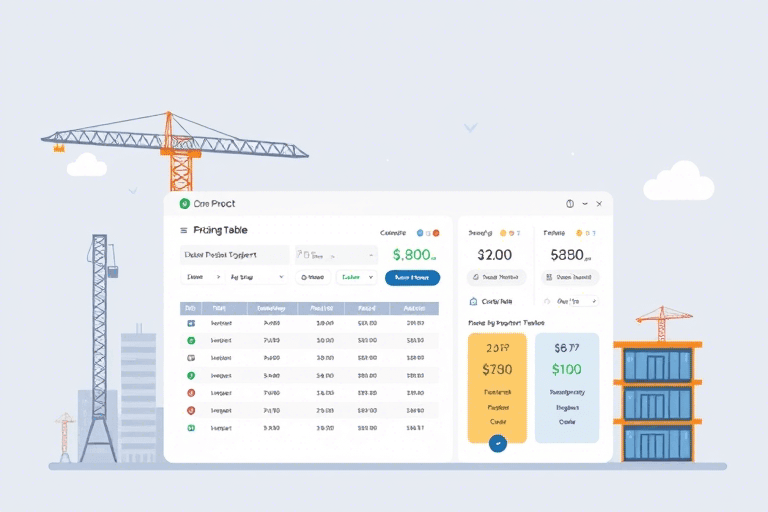Click the last column header of the table
Image resolution: width=768 pixels, height=512 pixels.
point(414,308)
